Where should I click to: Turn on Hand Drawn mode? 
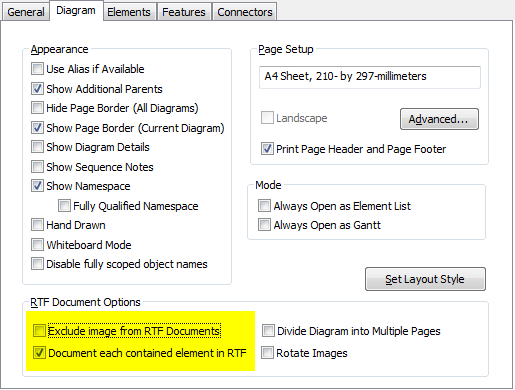point(37,225)
